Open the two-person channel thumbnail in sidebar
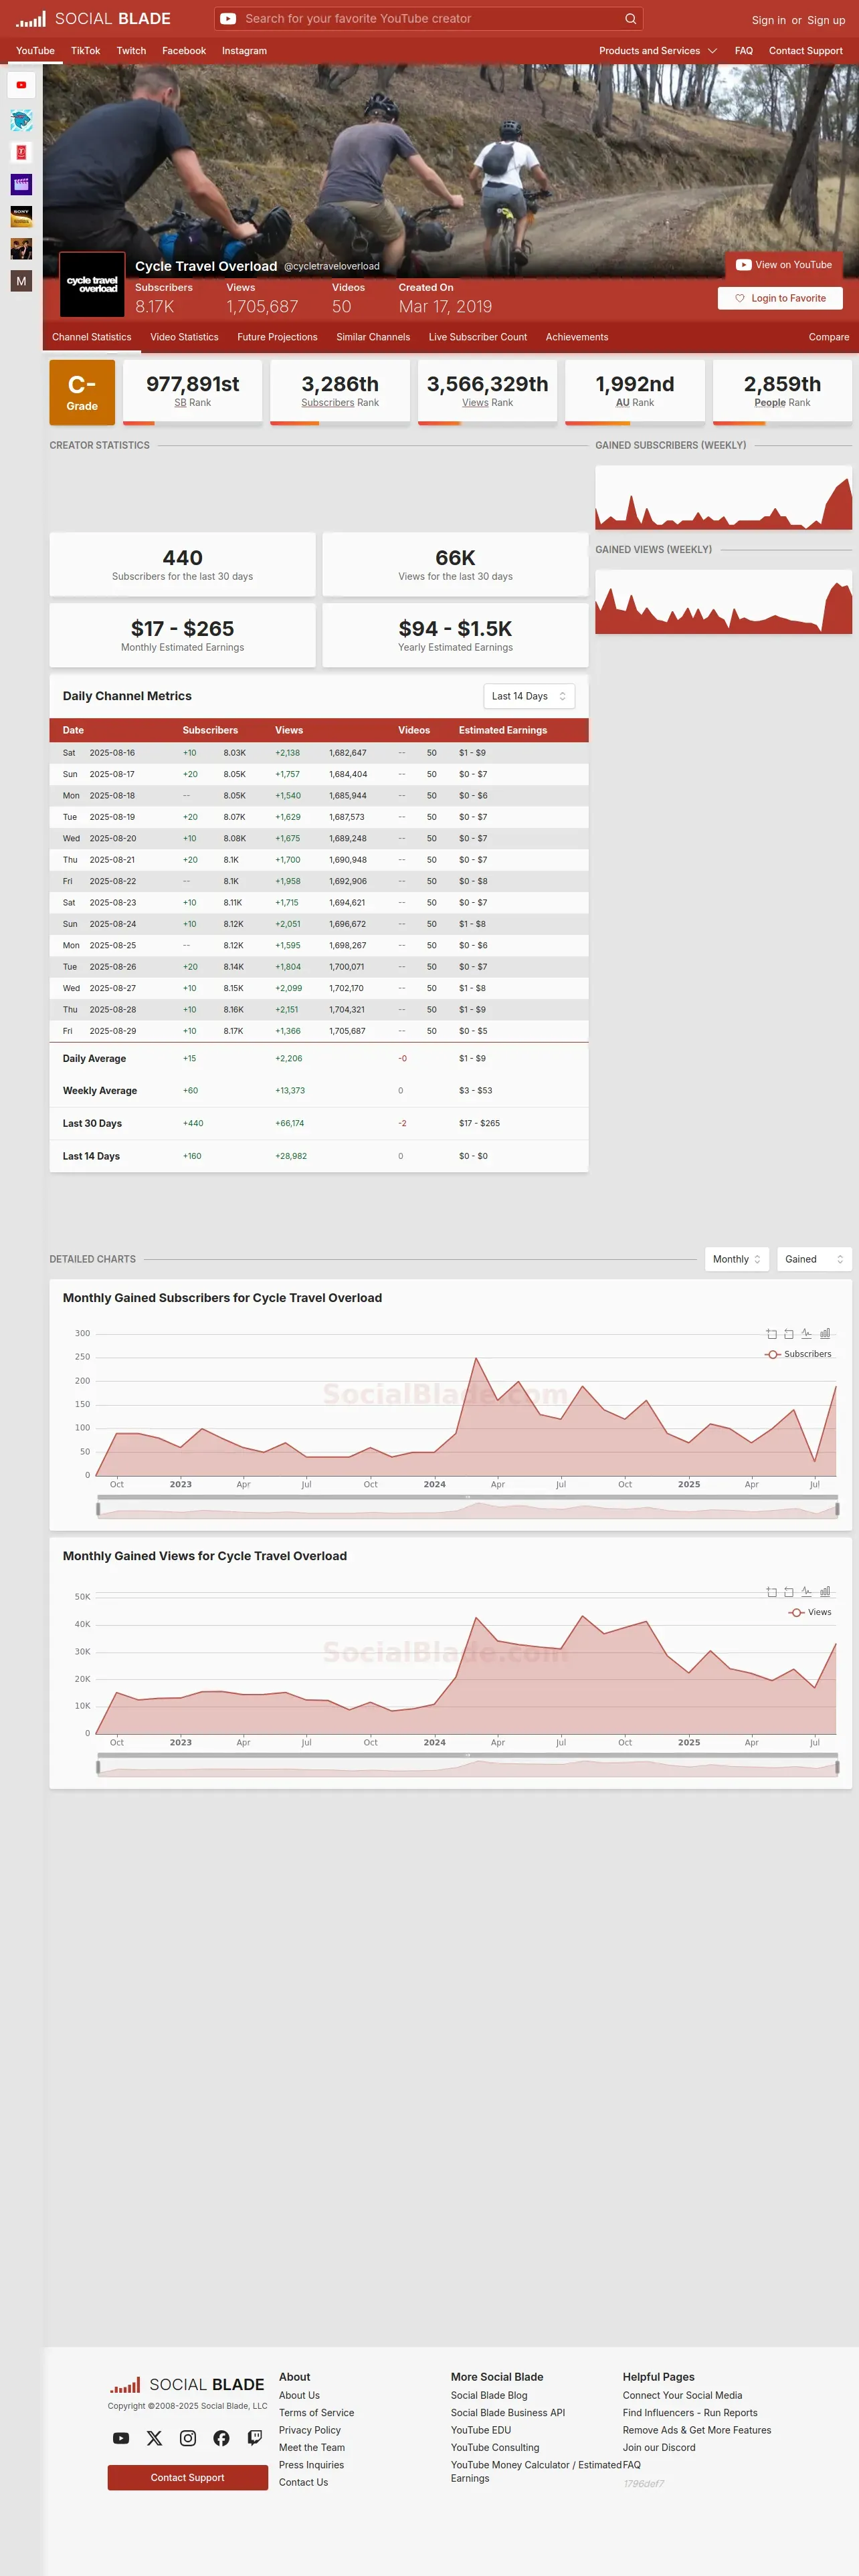Viewport: 859px width, 2576px height. pyautogui.click(x=21, y=248)
